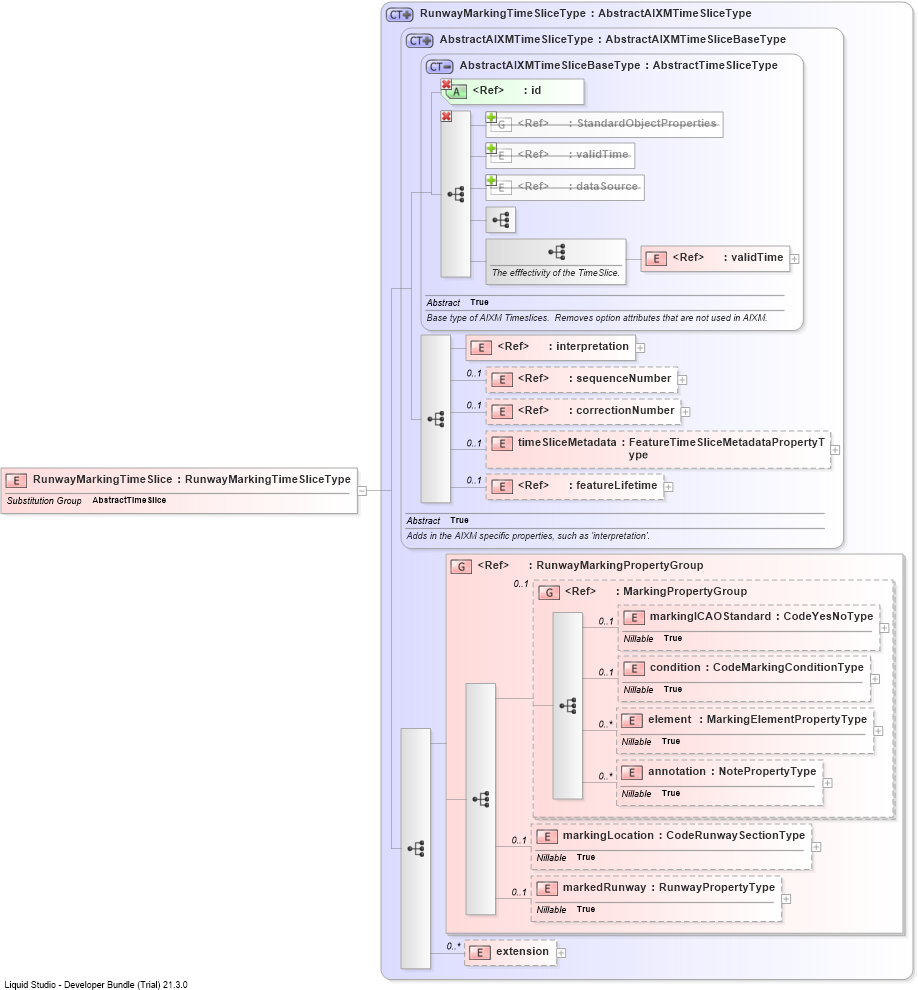The width and height of the screenshot is (918, 990).
Task: Select the 'AbstractTimeSlice' substitution group value
Action: tap(129, 500)
